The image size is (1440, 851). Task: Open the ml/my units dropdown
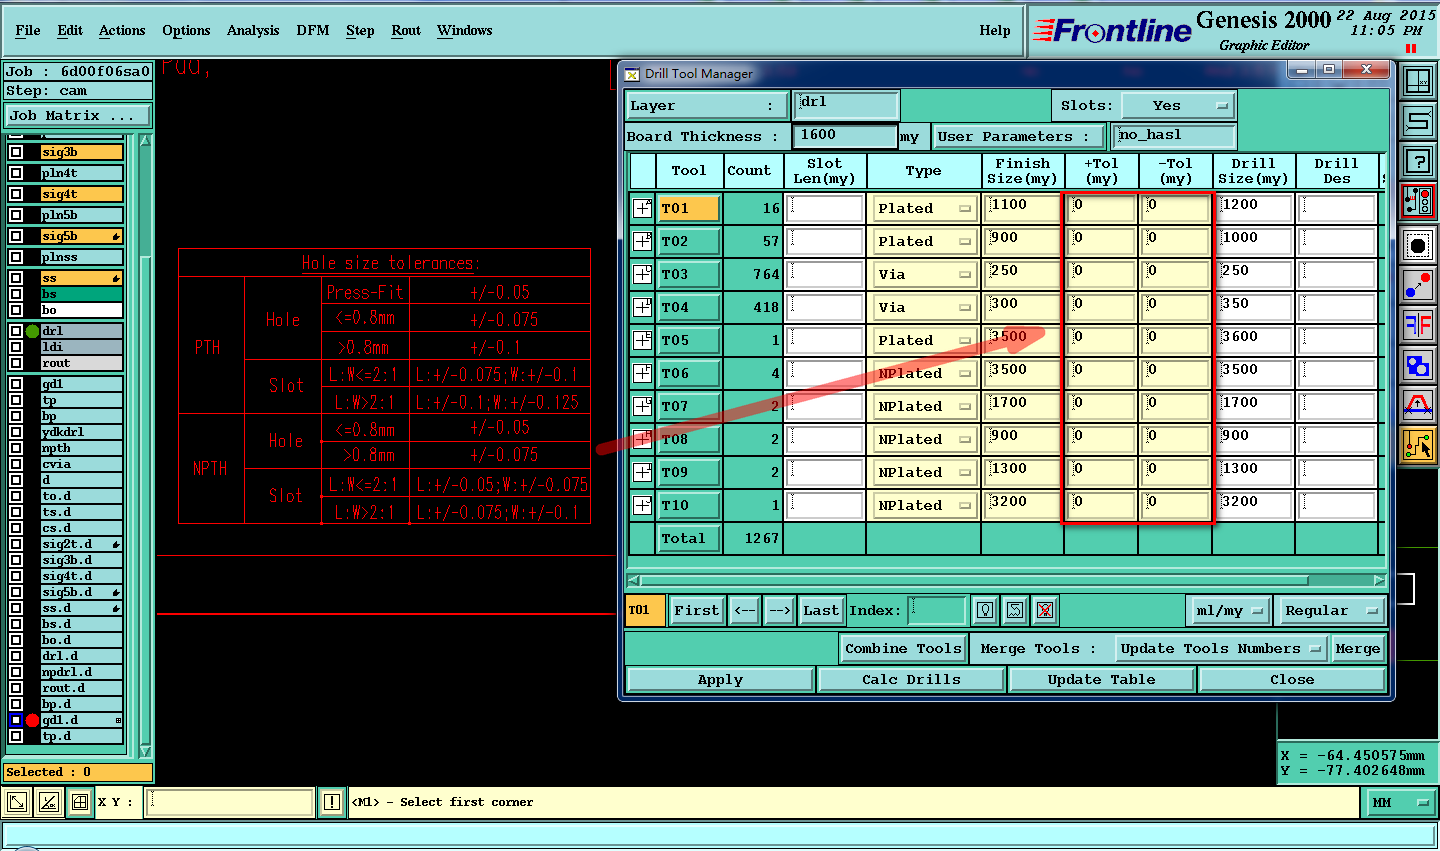[x=1229, y=610]
